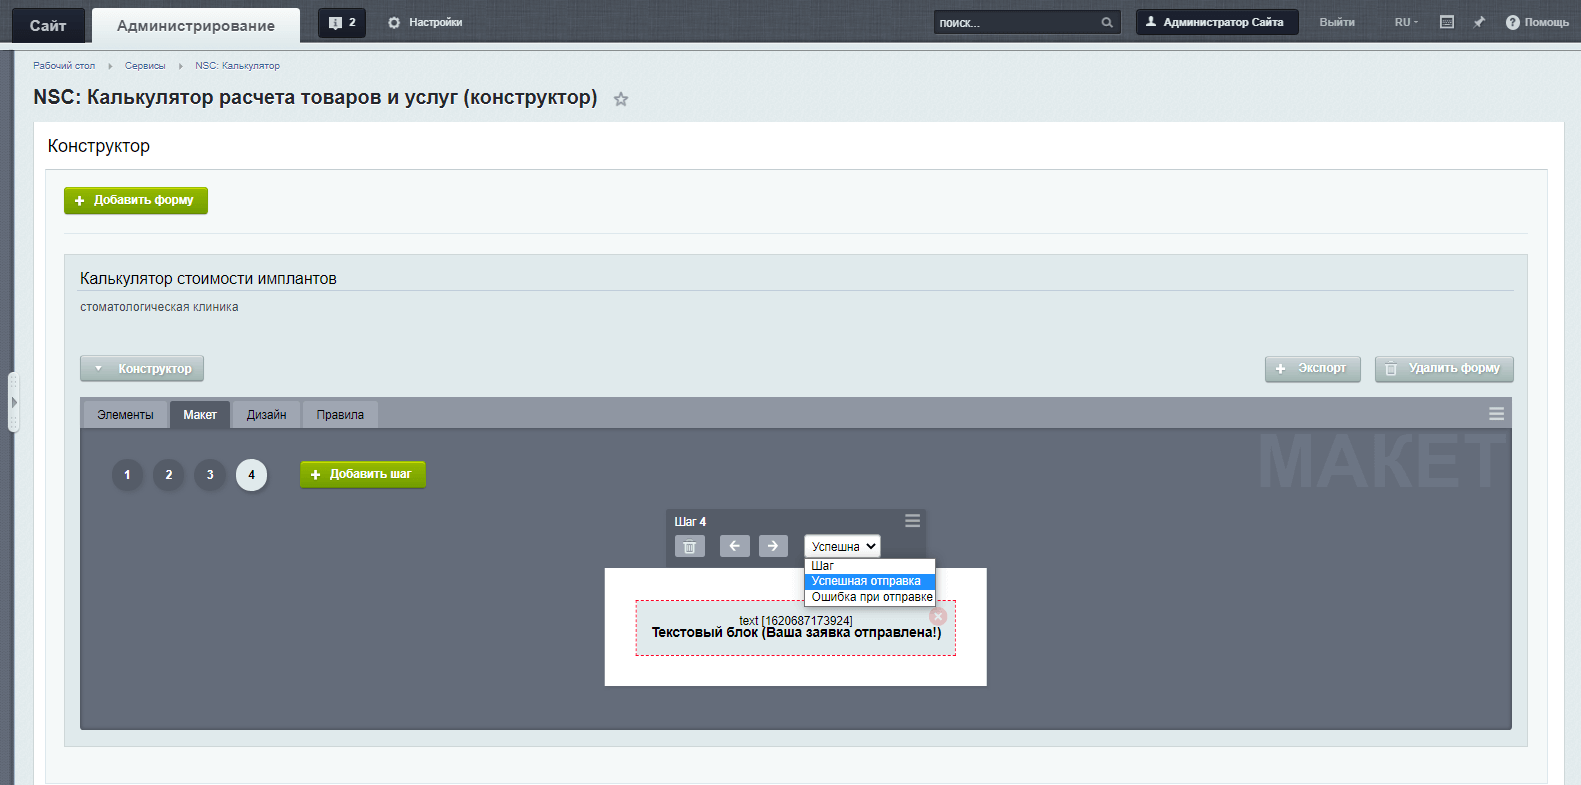
Task: Open the constructor tabs hamburger menu
Action: (x=1496, y=414)
